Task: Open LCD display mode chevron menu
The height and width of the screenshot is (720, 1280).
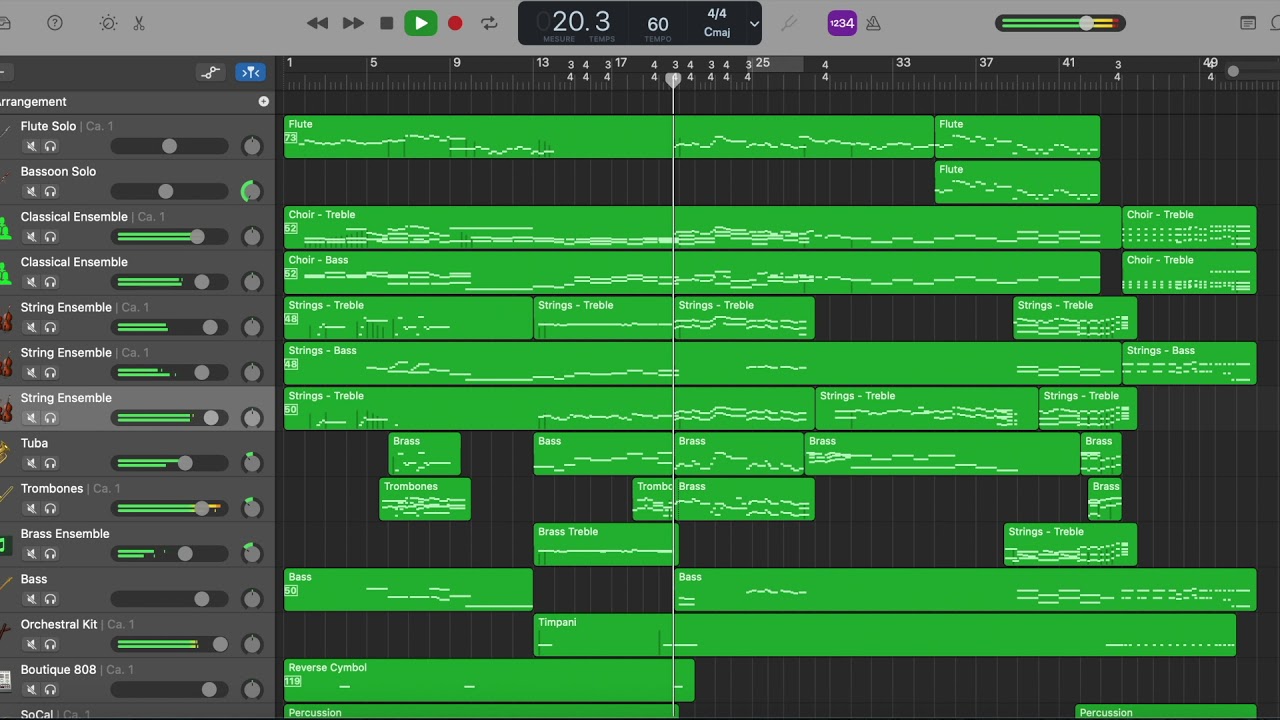Action: coord(754,24)
